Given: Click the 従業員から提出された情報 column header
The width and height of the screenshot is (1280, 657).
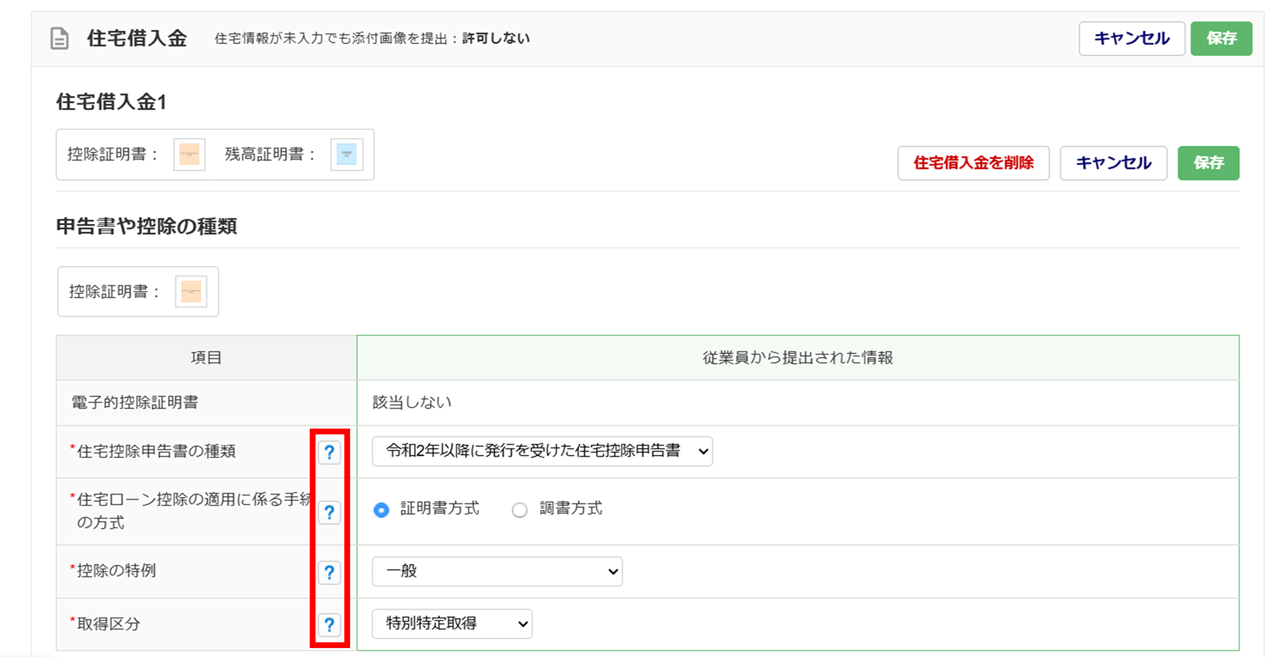Looking at the screenshot, I should point(797,357).
